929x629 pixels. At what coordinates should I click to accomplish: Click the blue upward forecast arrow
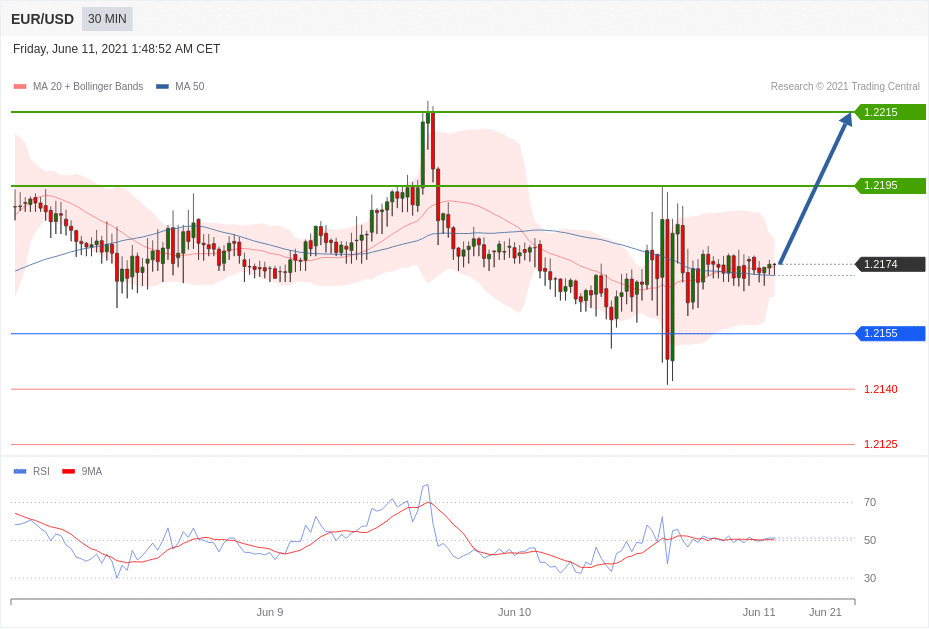pos(815,188)
